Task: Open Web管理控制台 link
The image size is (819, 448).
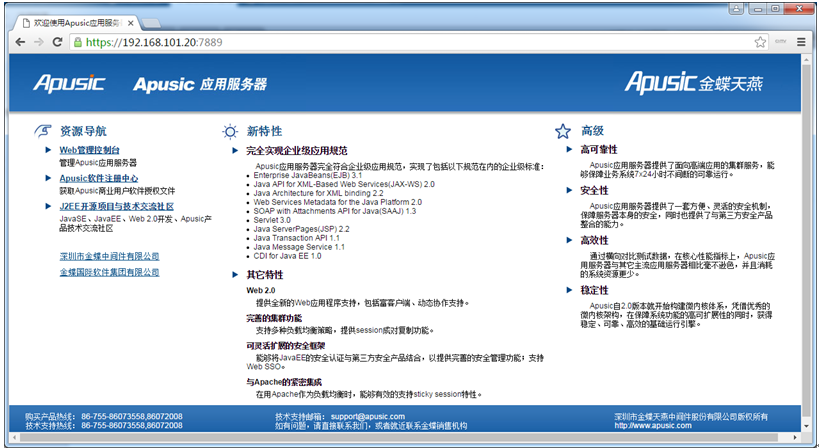Action: 89,150
